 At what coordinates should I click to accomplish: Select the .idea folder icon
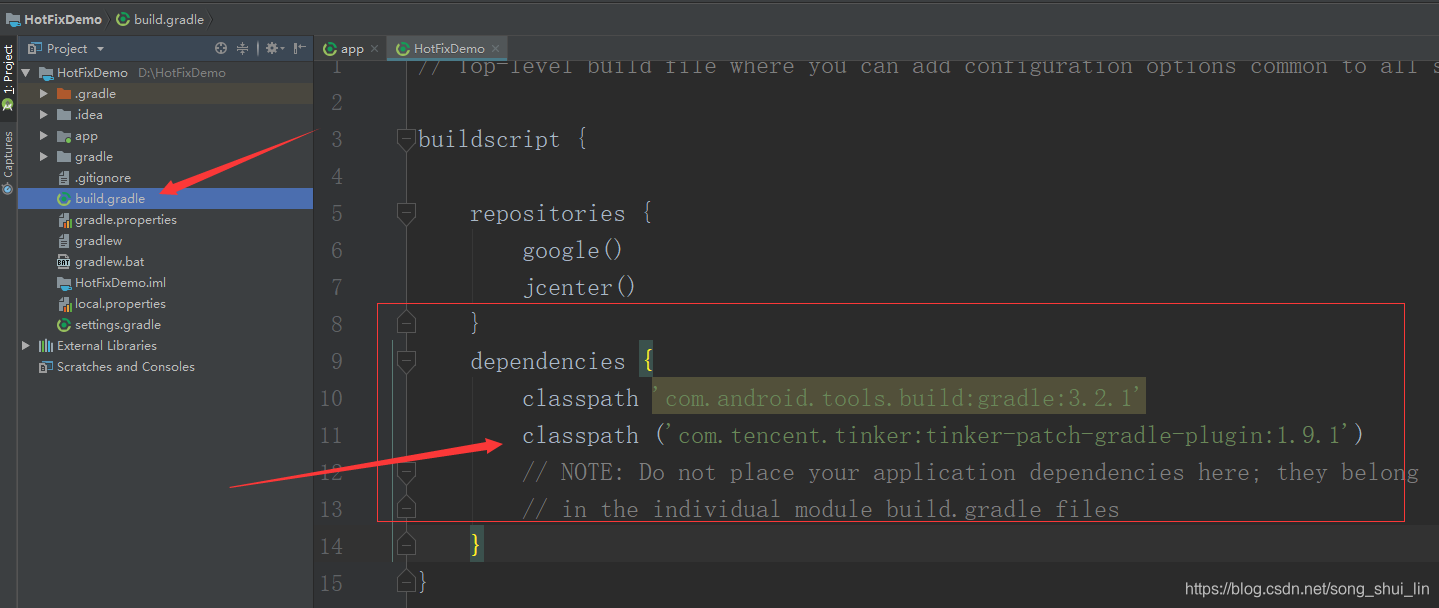coord(64,115)
